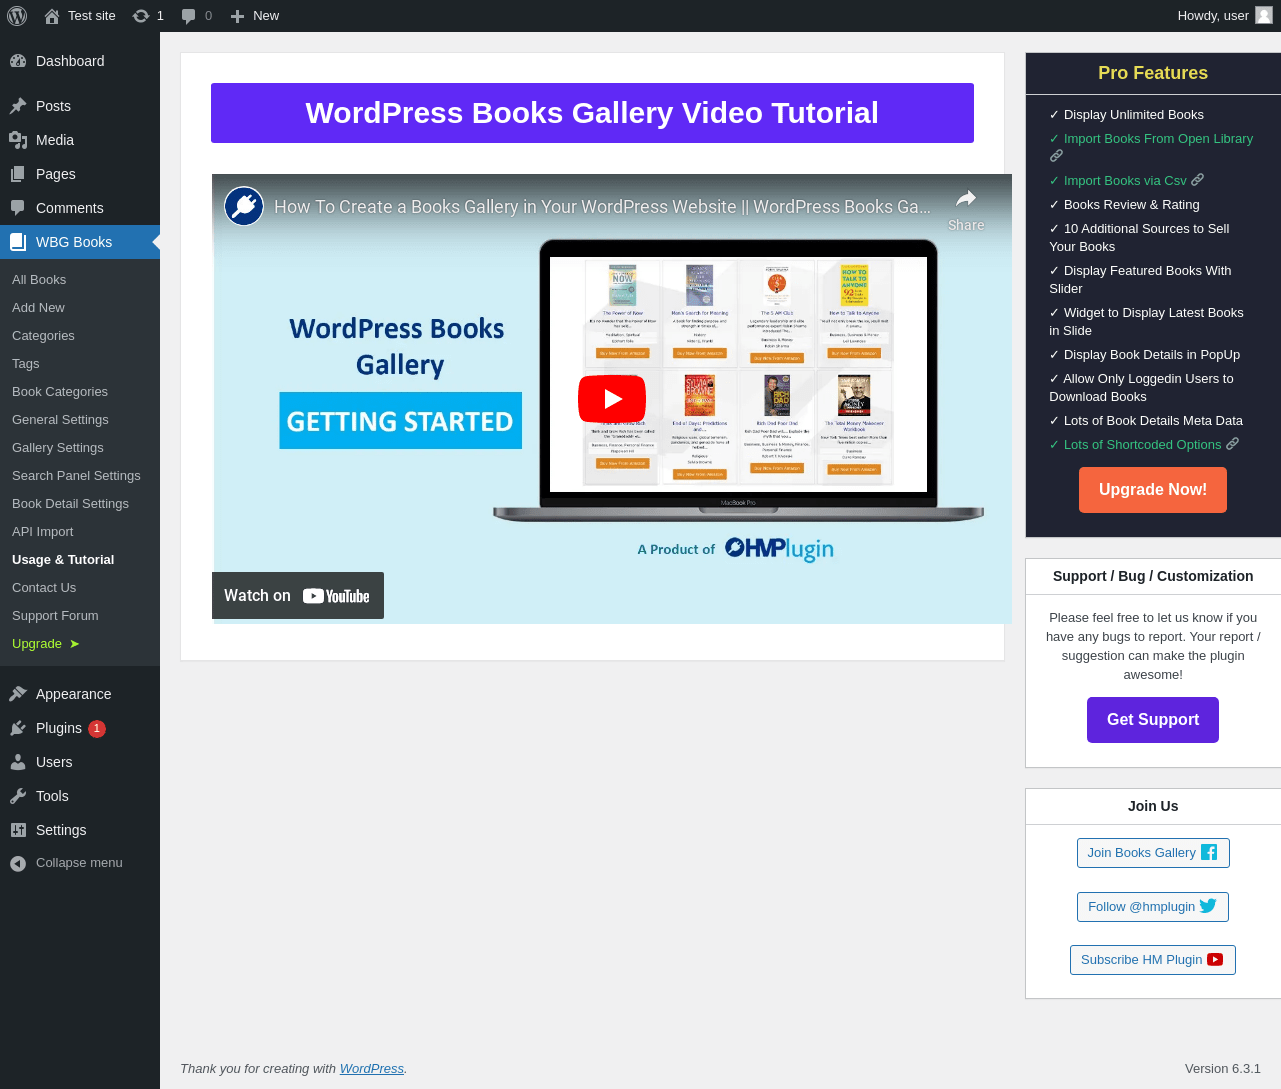Click the Appearance paintbrush icon
Image resolution: width=1281 pixels, height=1089 pixels.
tap(18, 694)
